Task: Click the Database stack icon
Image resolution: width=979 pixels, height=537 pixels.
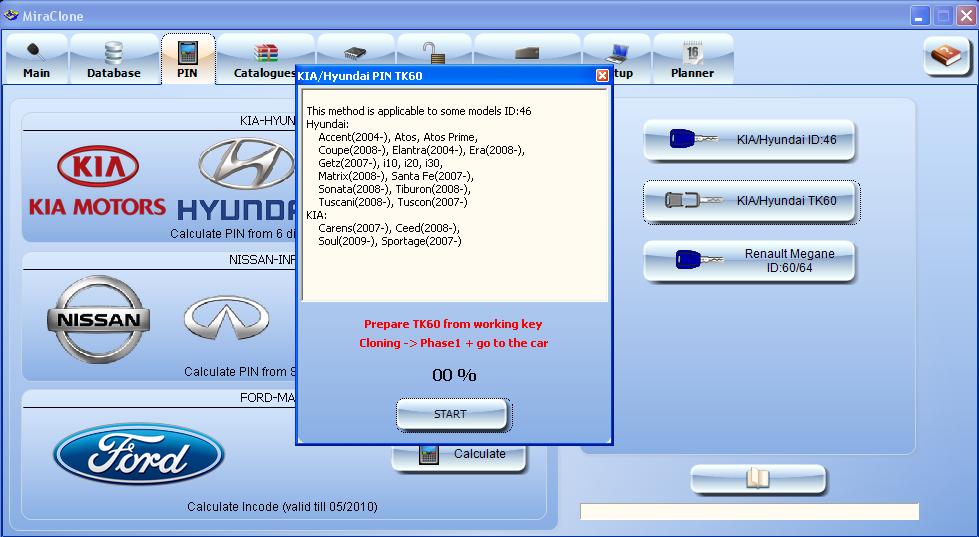Action: (x=114, y=53)
